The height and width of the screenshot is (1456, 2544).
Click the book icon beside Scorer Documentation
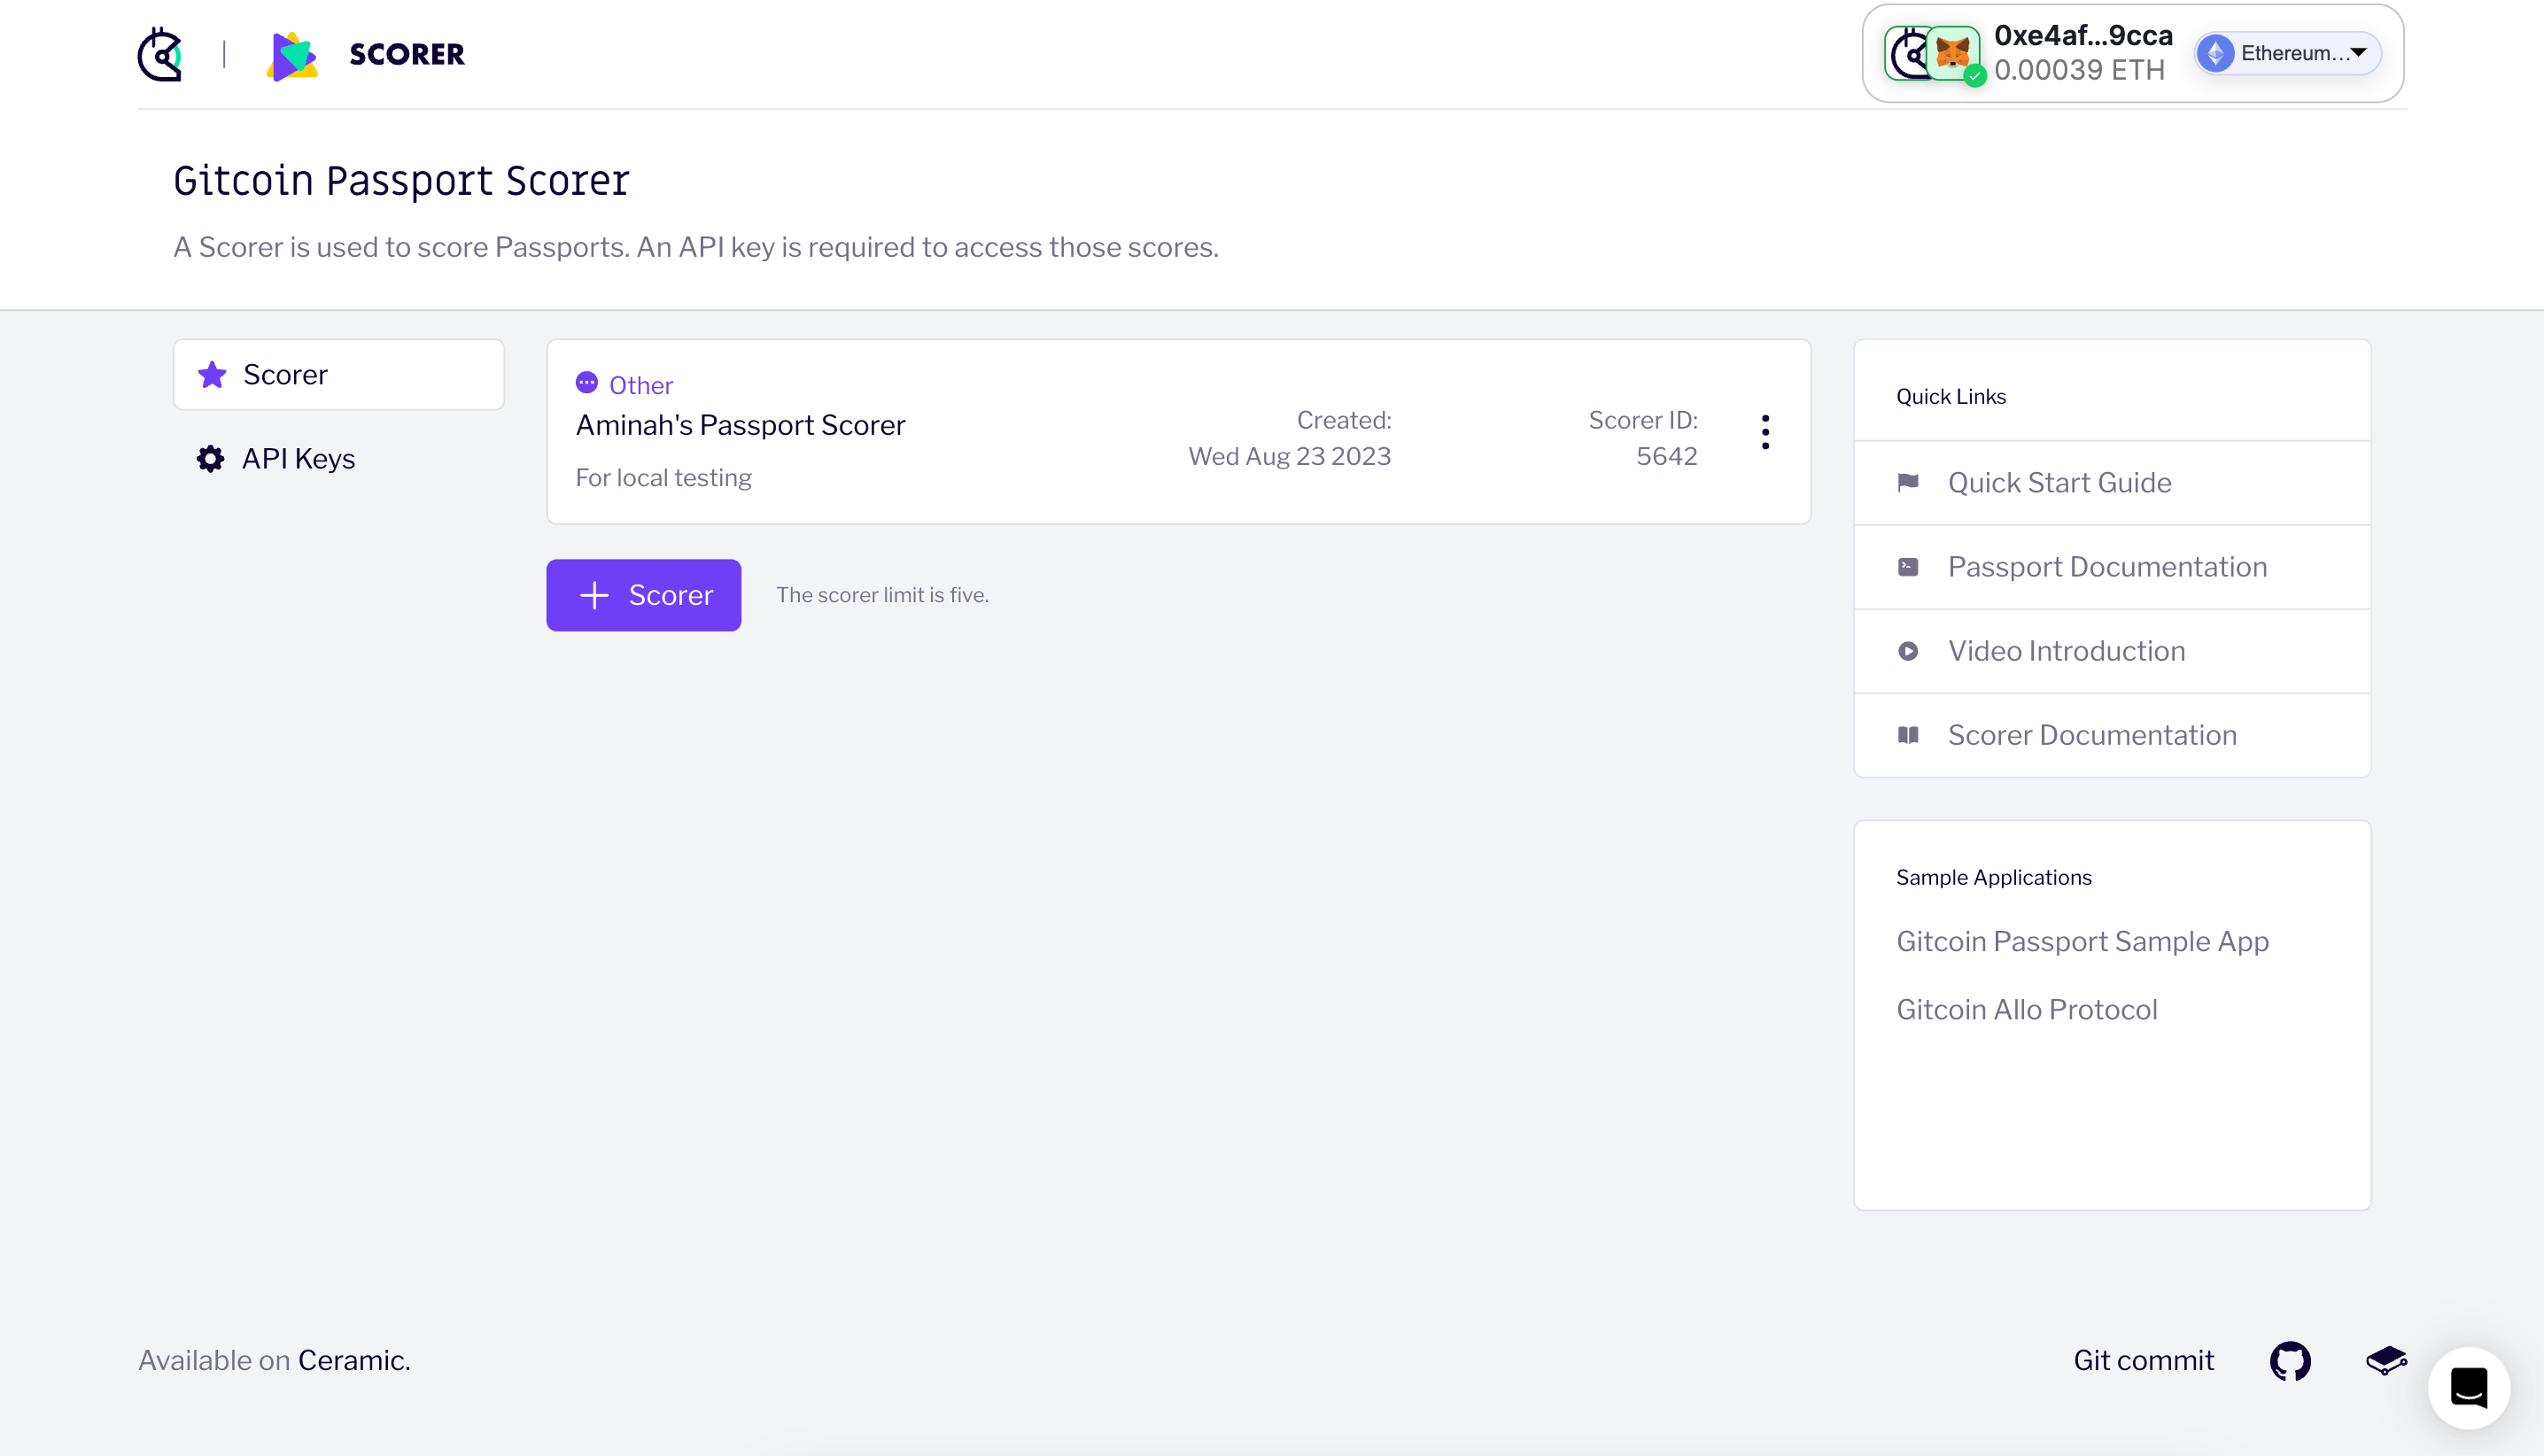1908,735
